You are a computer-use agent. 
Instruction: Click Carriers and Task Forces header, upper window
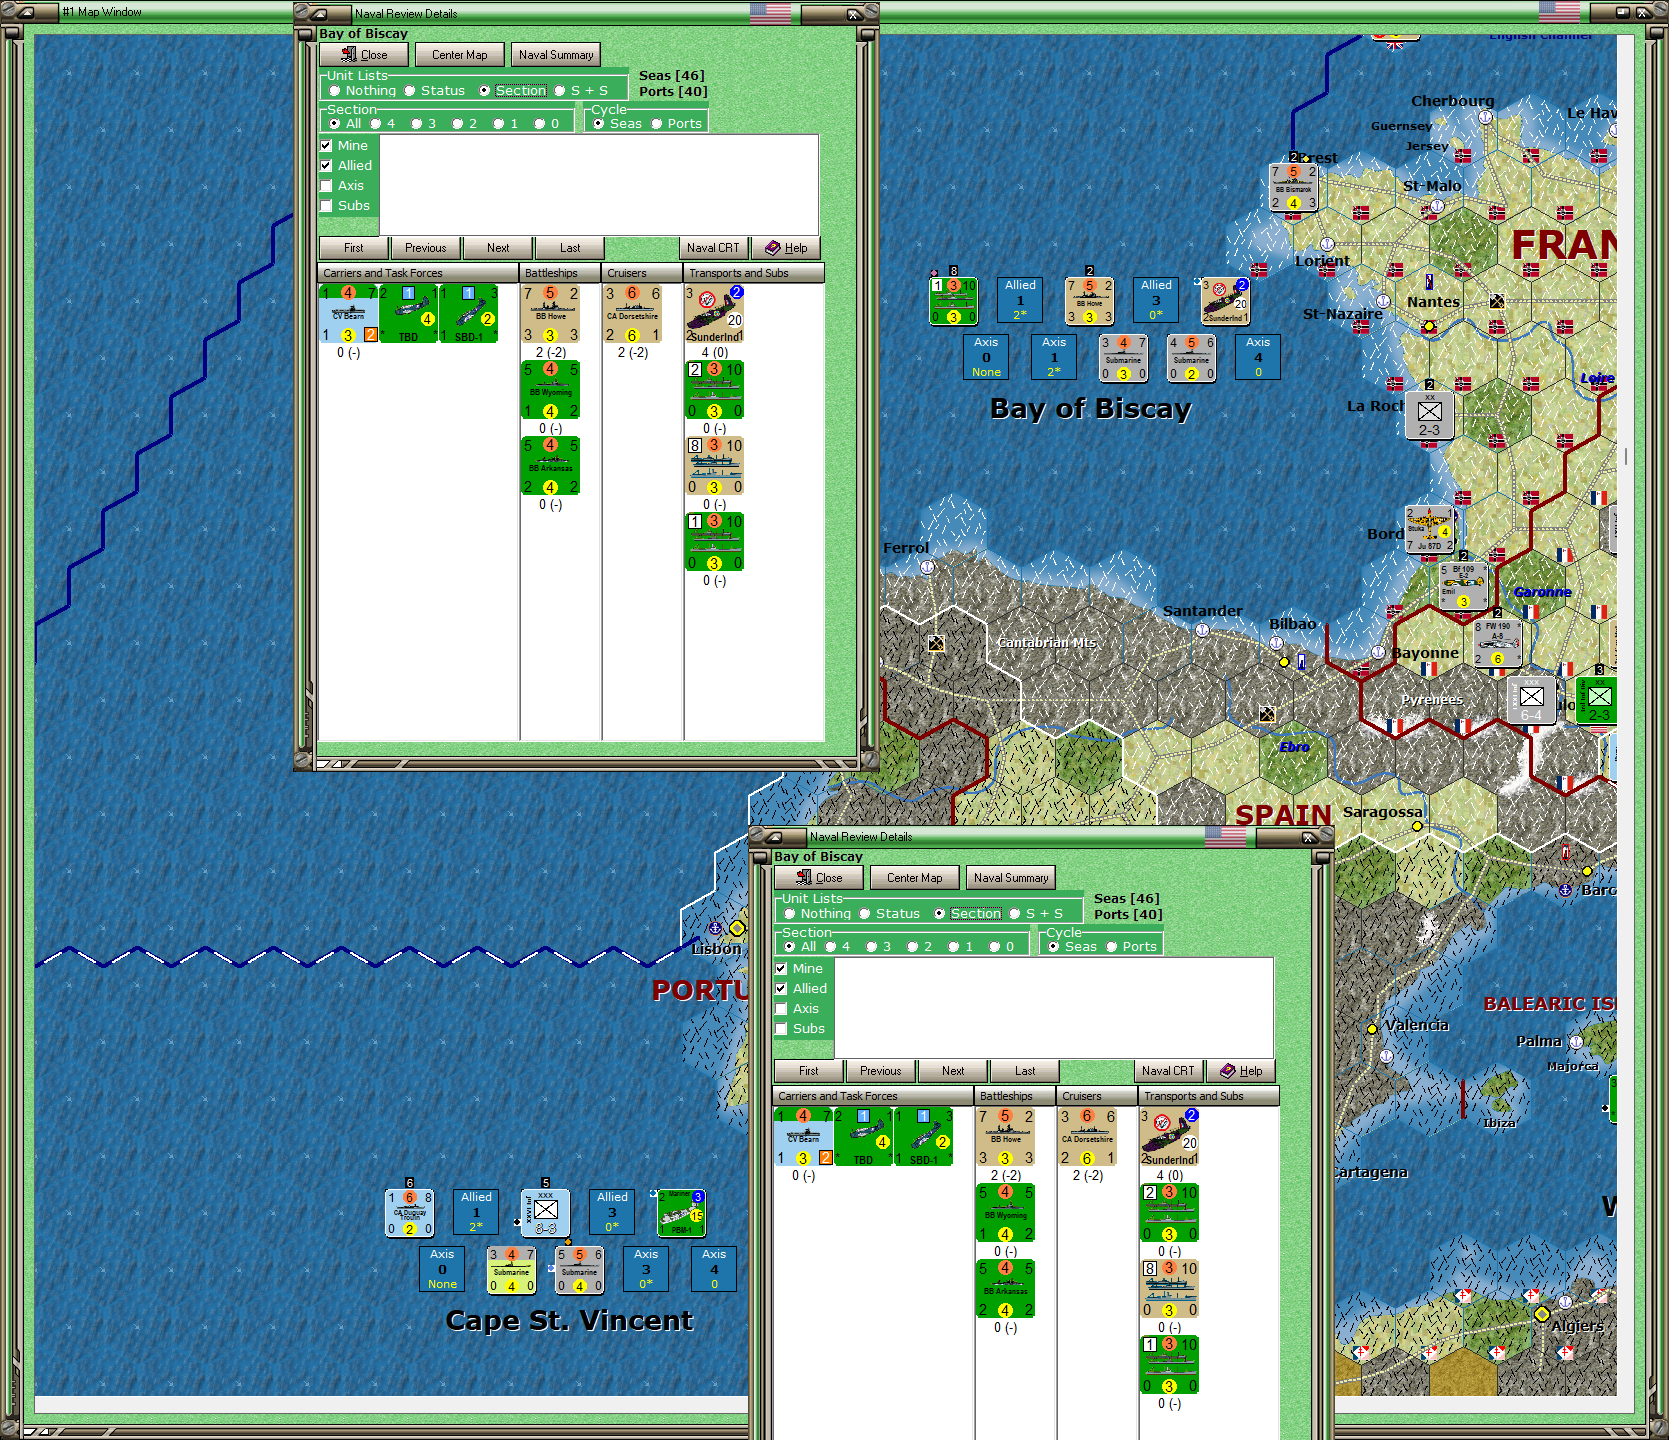pos(418,273)
